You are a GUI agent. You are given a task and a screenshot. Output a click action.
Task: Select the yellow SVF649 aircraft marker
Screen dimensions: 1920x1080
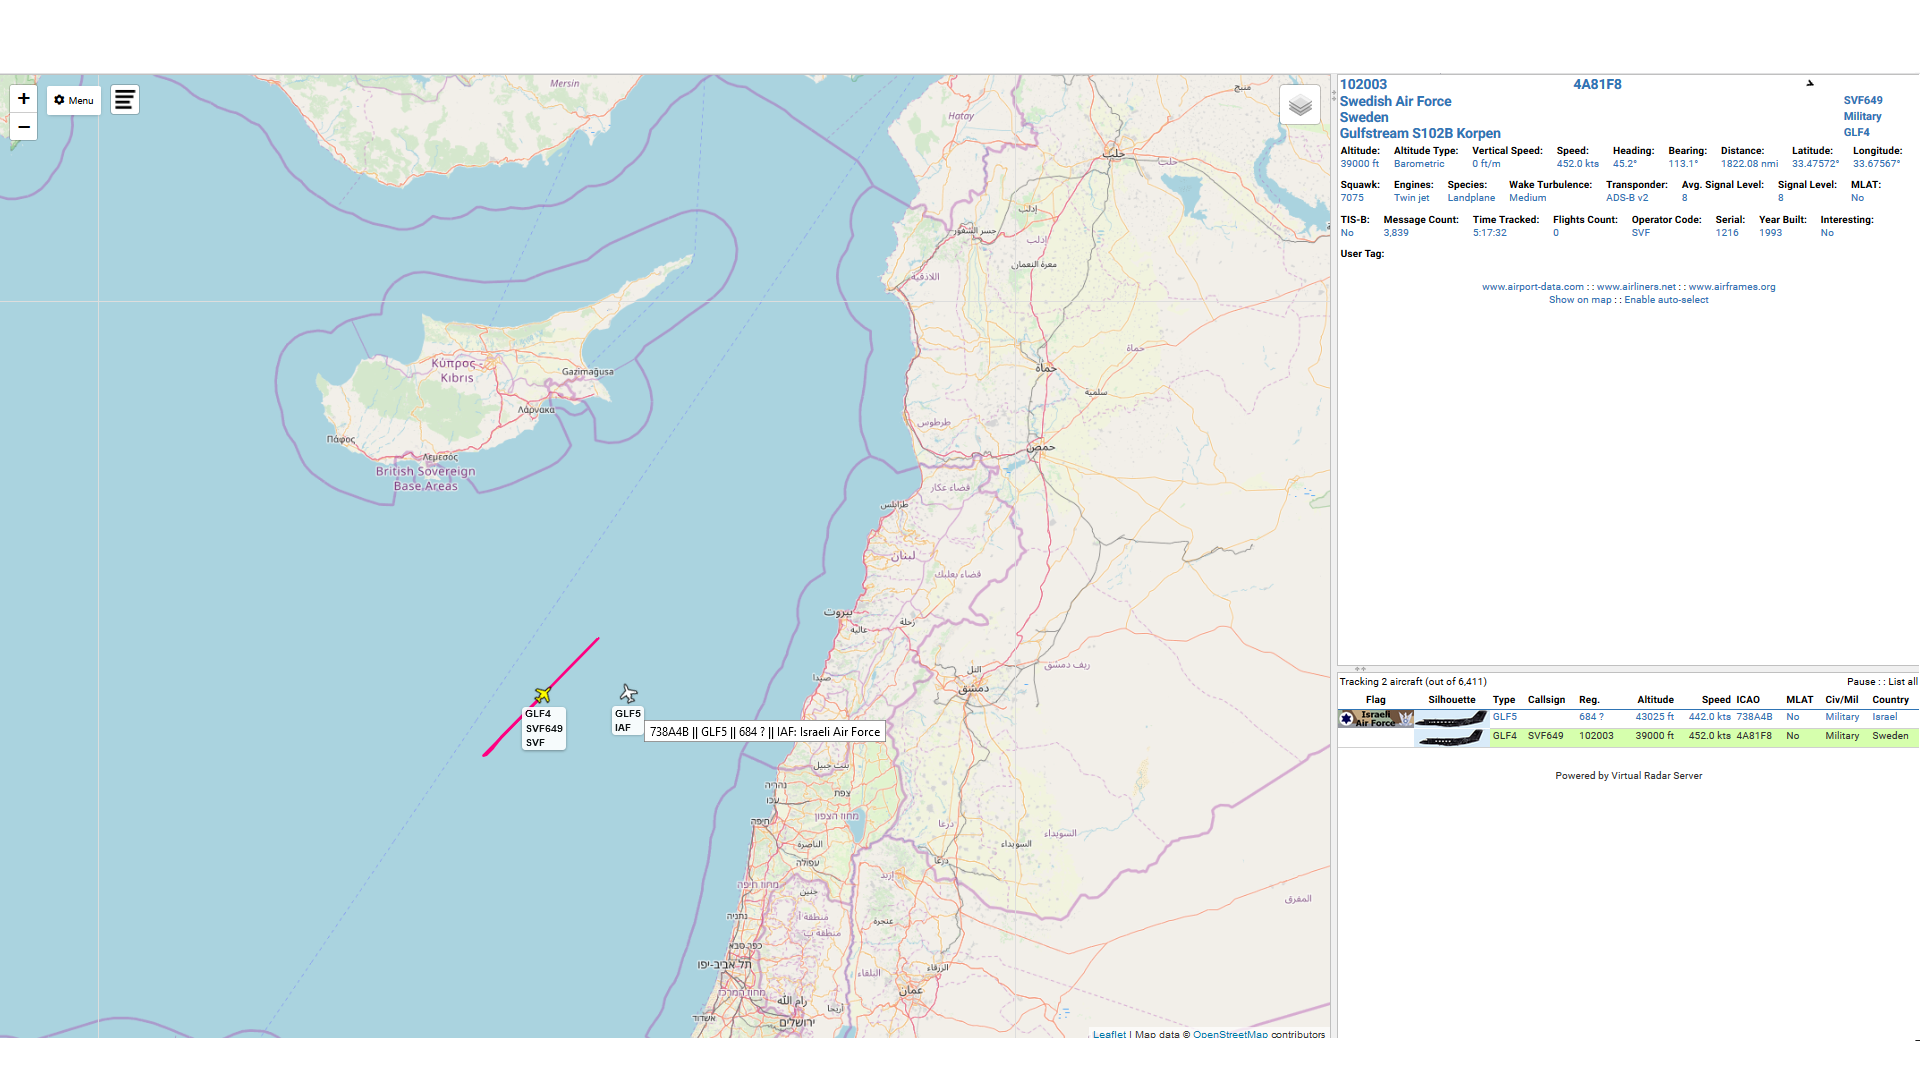pos(543,695)
